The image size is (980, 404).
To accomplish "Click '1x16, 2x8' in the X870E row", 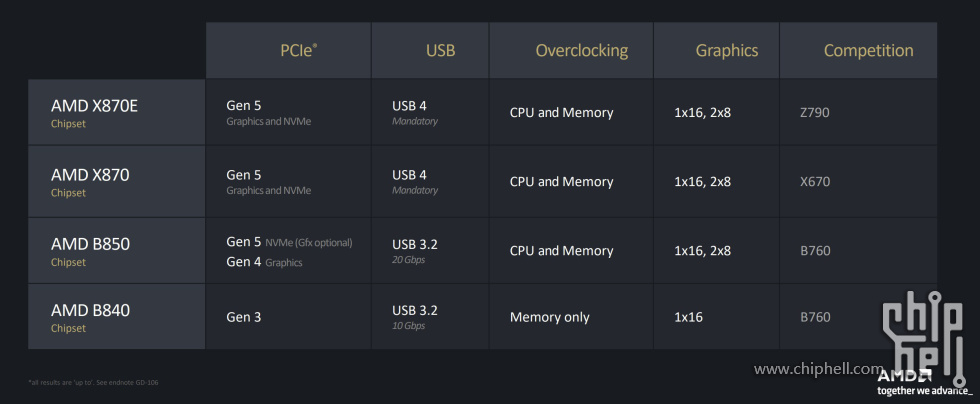I will [702, 113].
